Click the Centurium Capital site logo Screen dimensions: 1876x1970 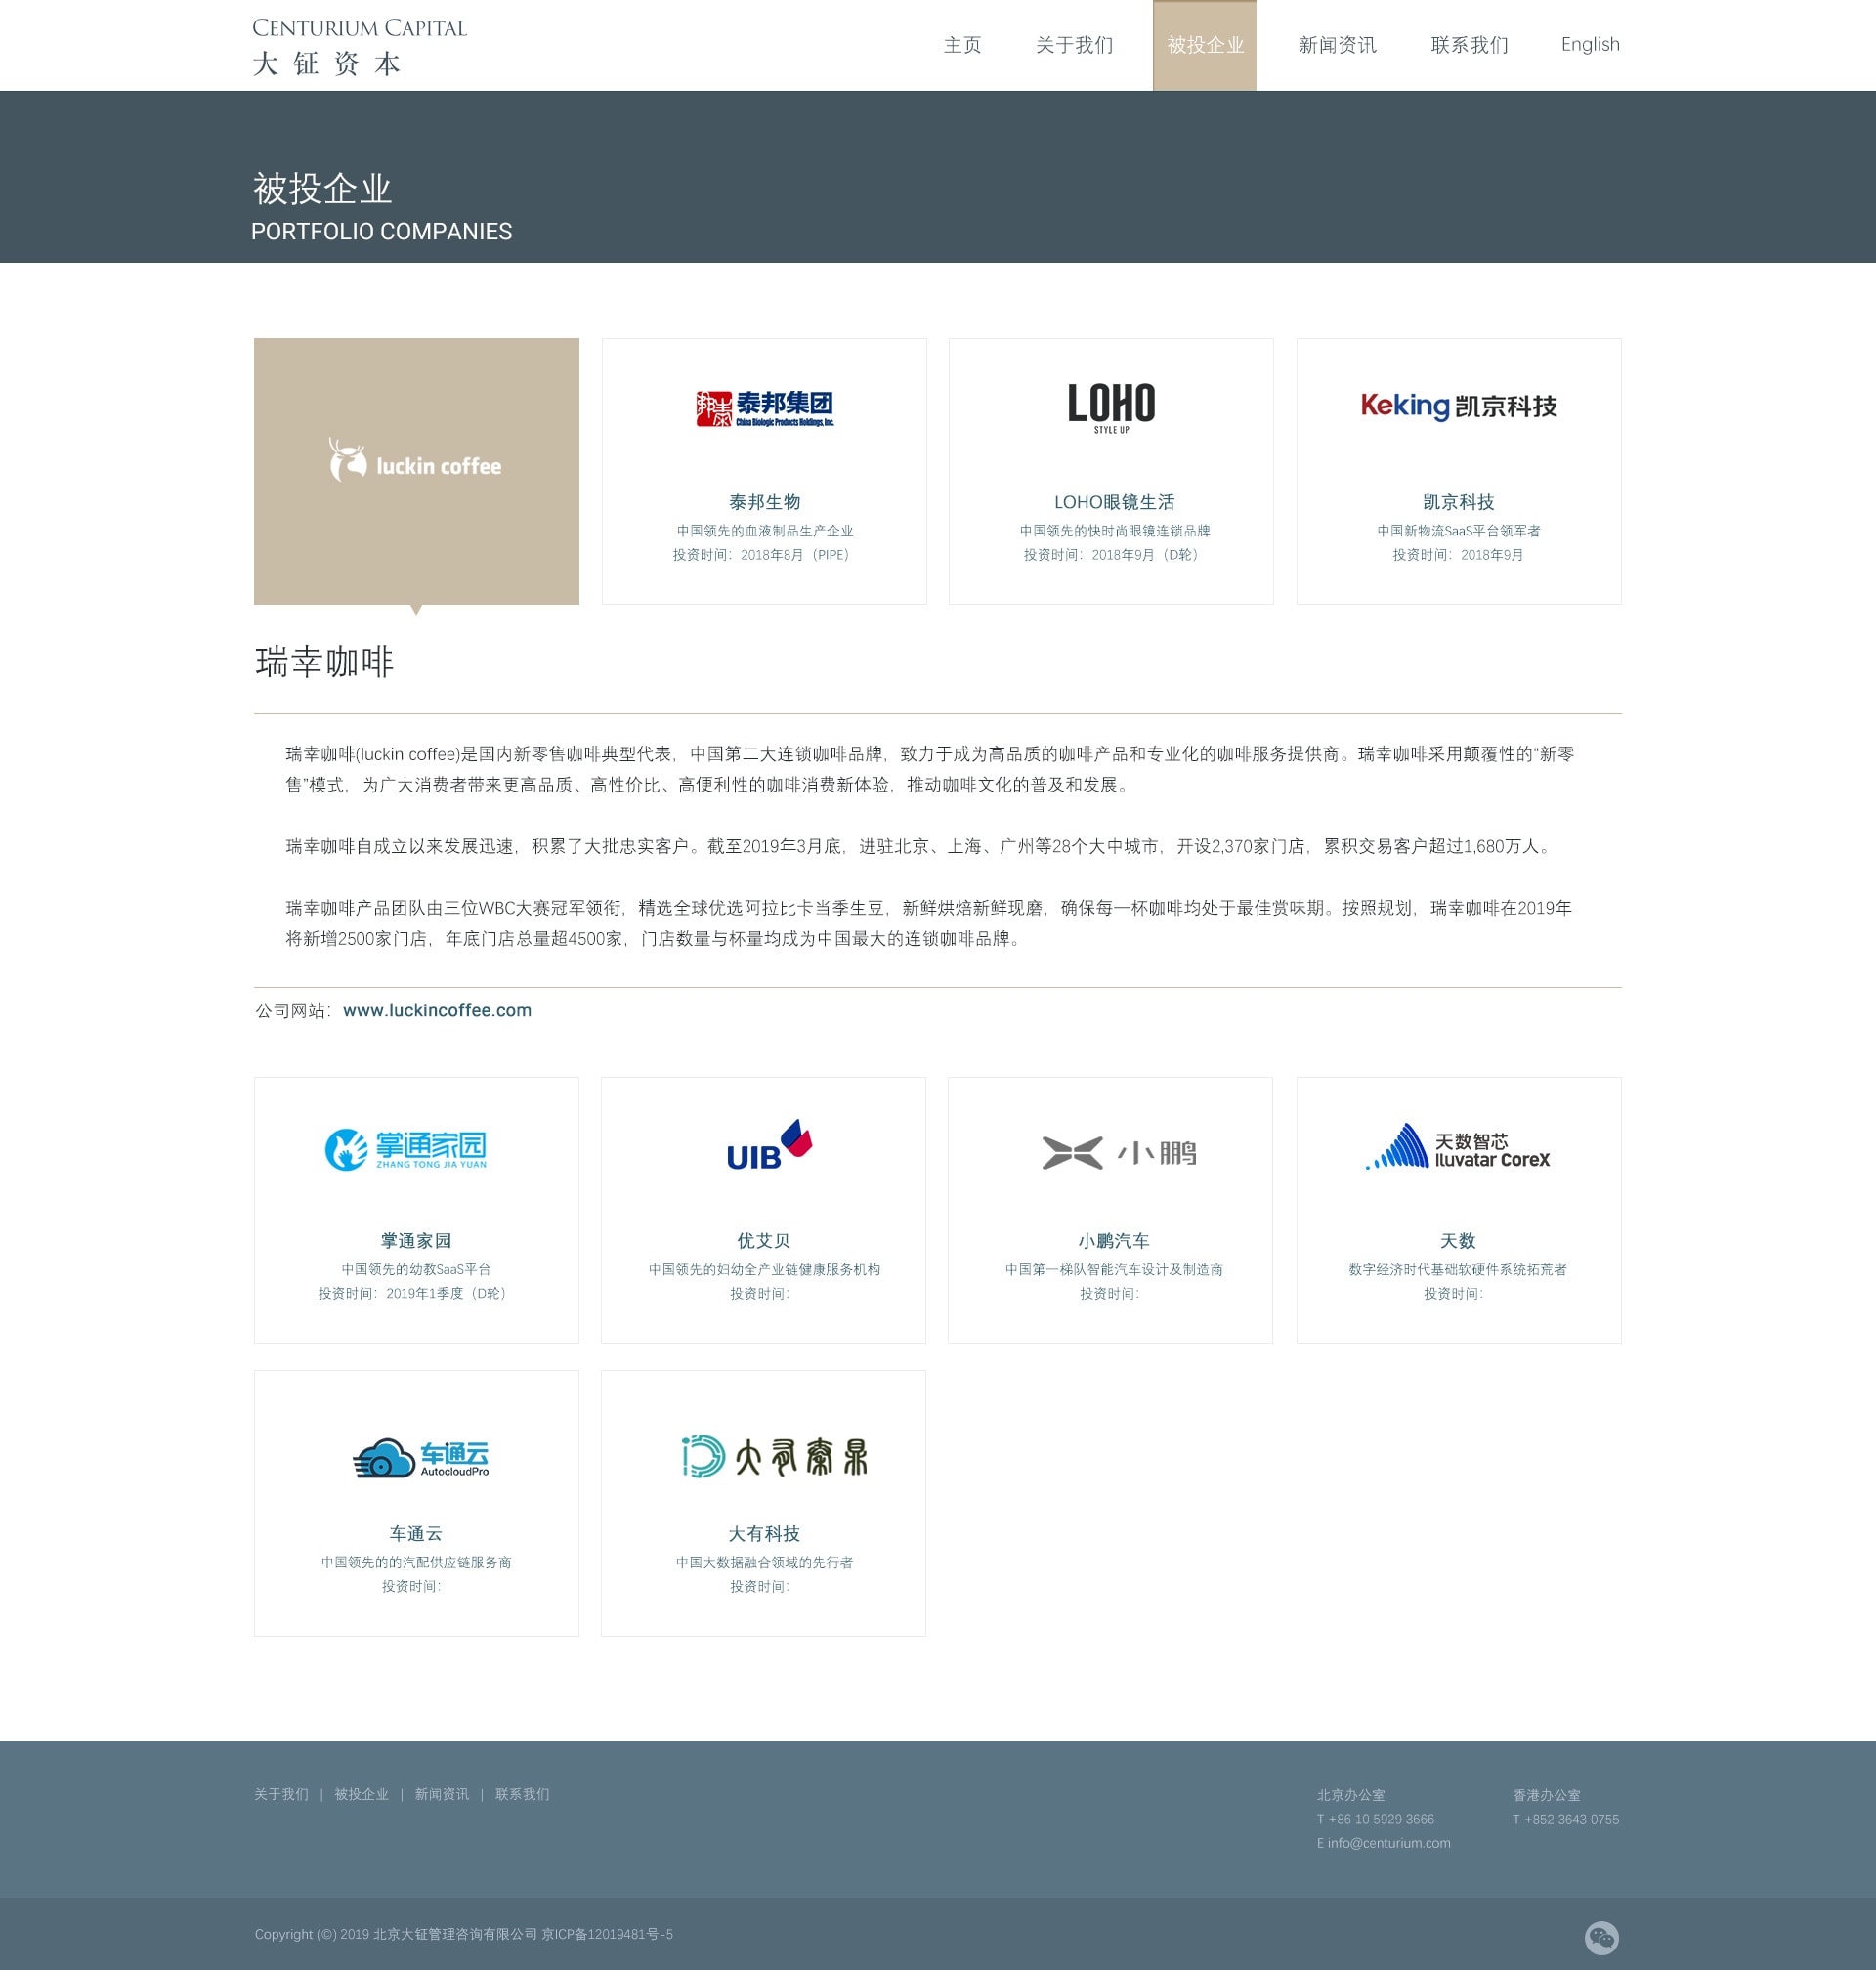tap(360, 45)
